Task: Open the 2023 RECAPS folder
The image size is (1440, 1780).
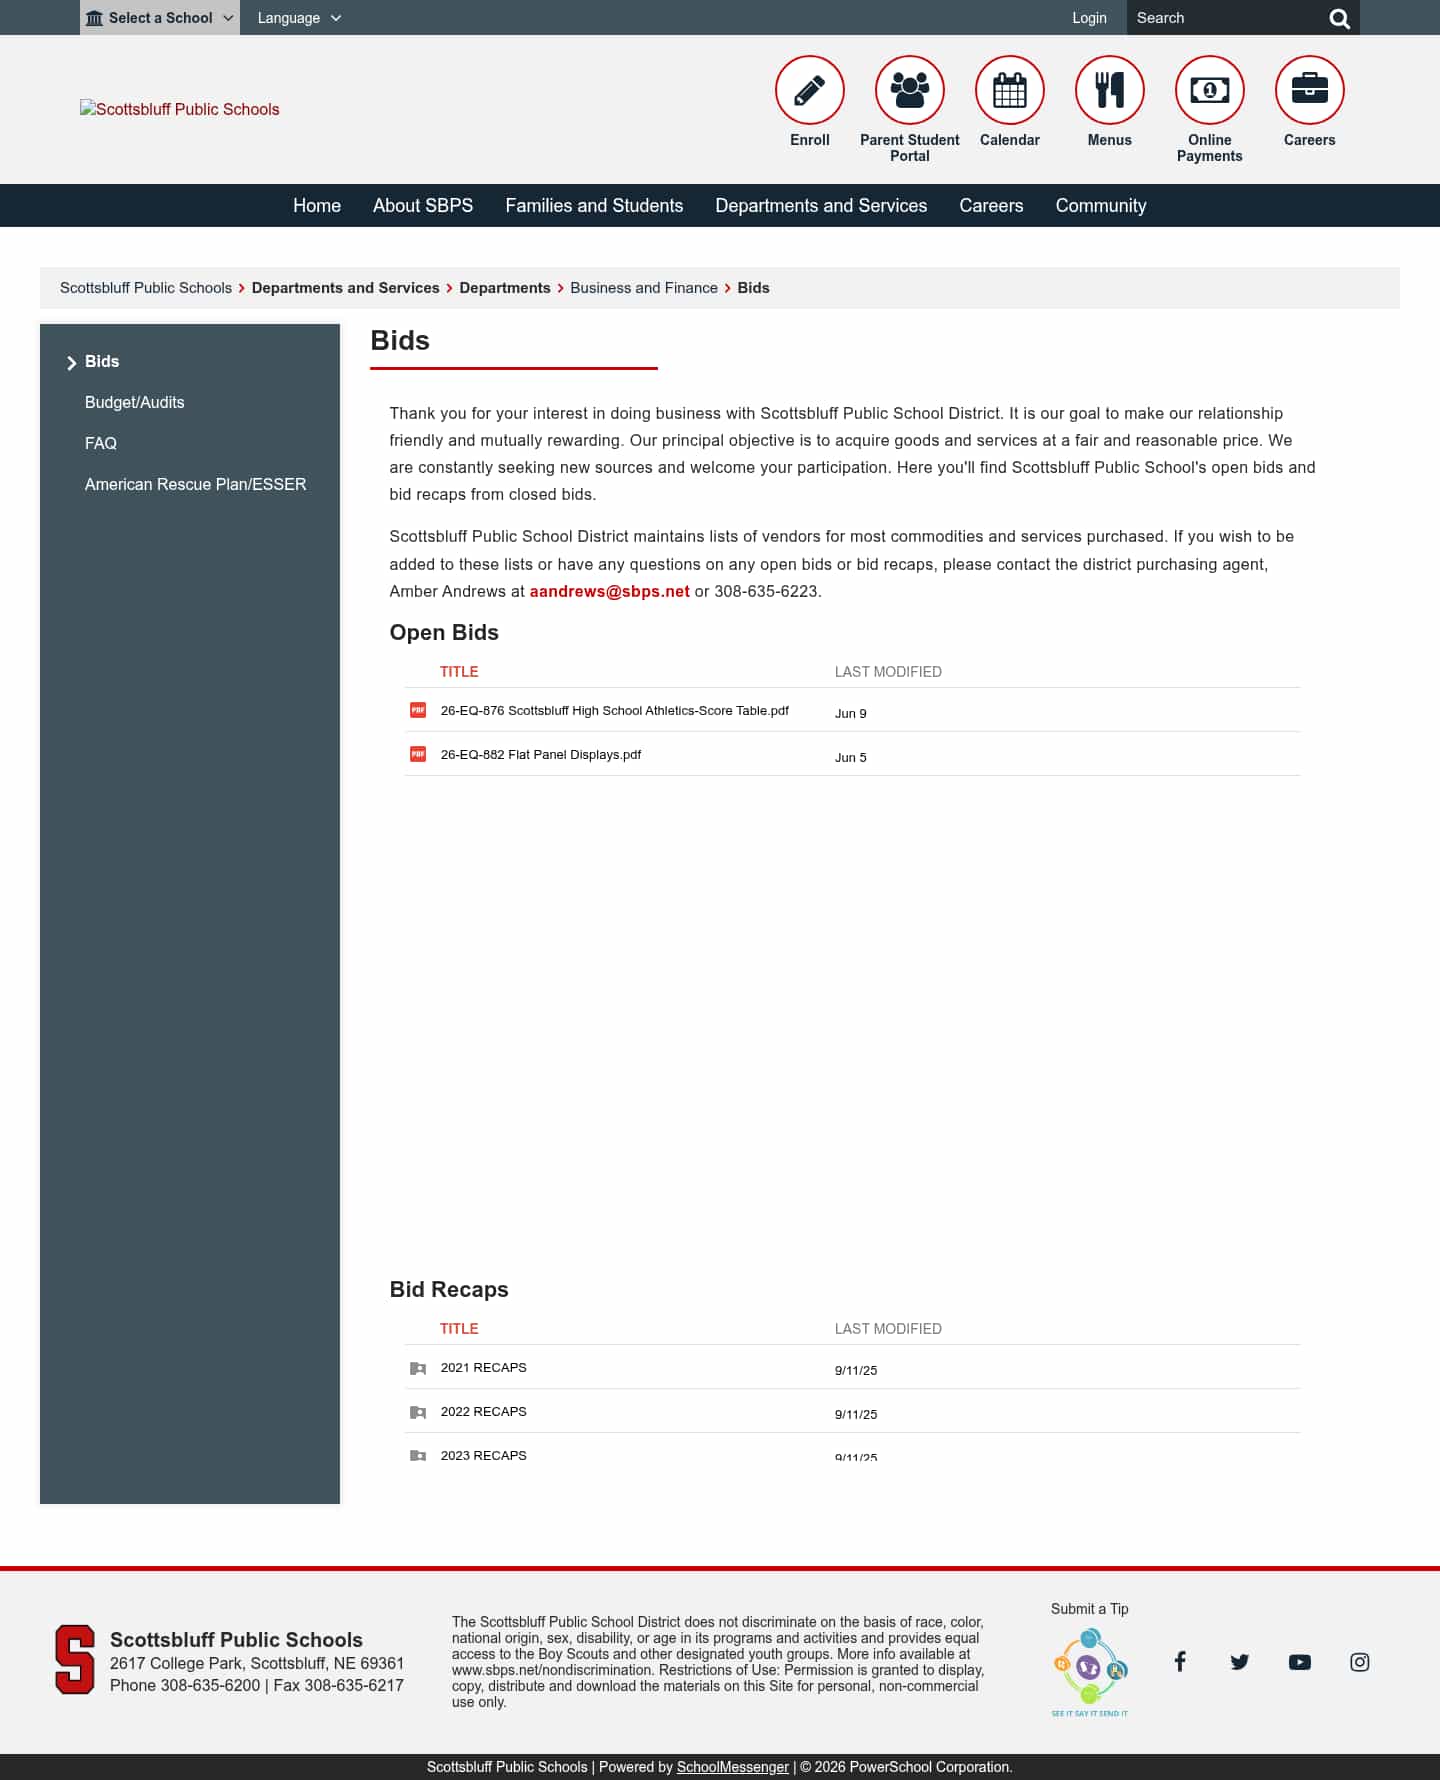Action: pyautogui.click(x=484, y=1455)
